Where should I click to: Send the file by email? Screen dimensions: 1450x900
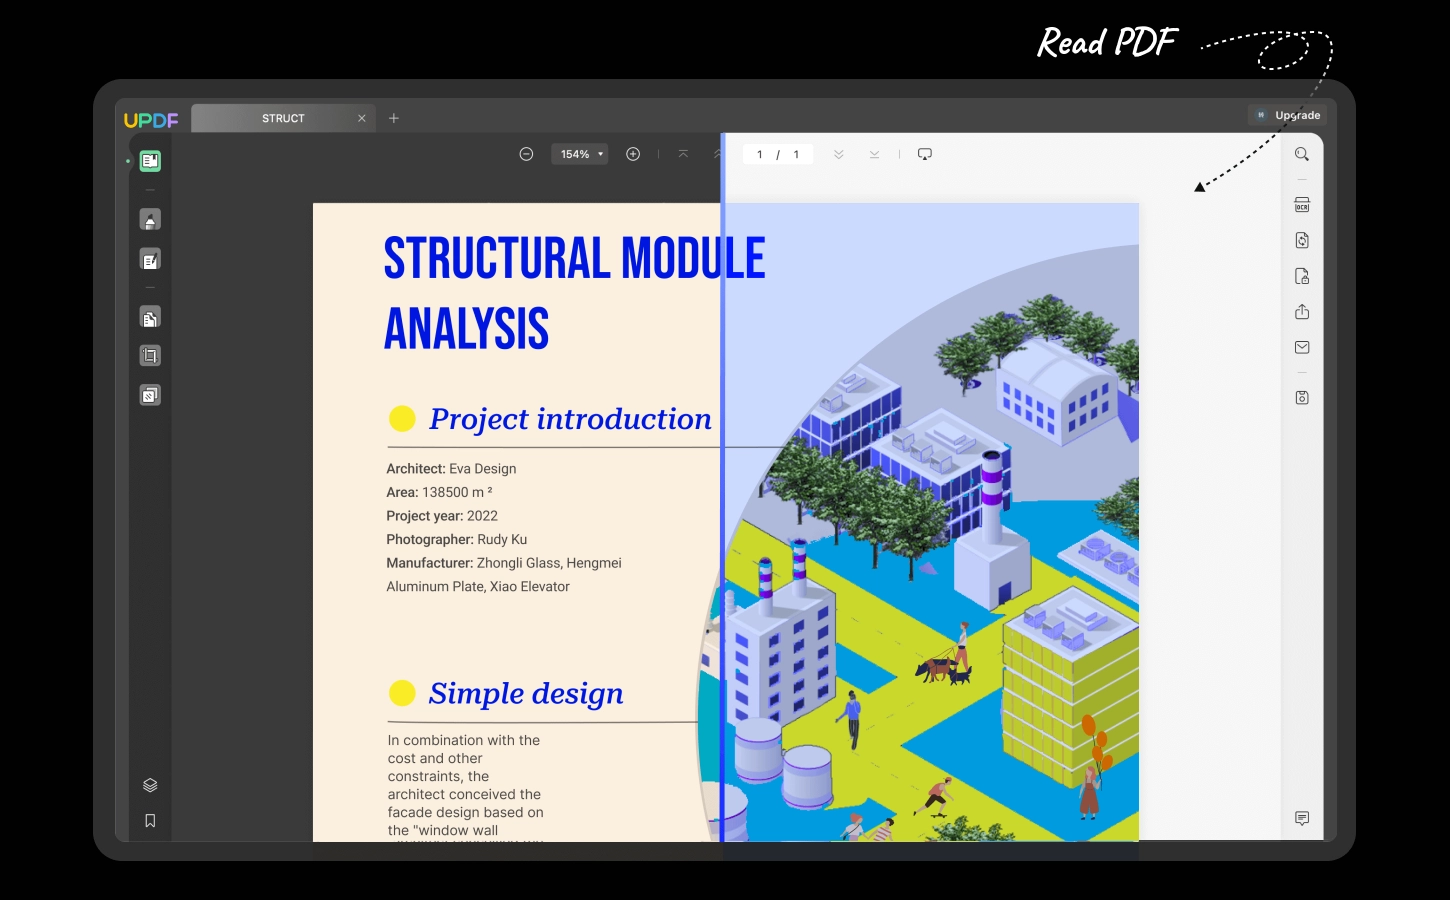click(x=1302, y=347)
